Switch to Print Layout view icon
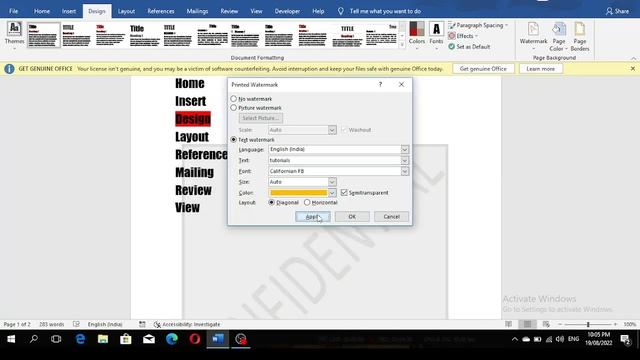The image size is (640, 360). click(527, 324)
